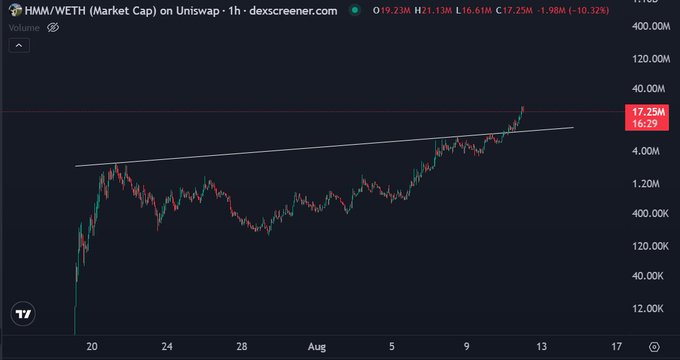Select the Volume indicator label
This screenshot has height=360, width=680.
pos(24,28)
